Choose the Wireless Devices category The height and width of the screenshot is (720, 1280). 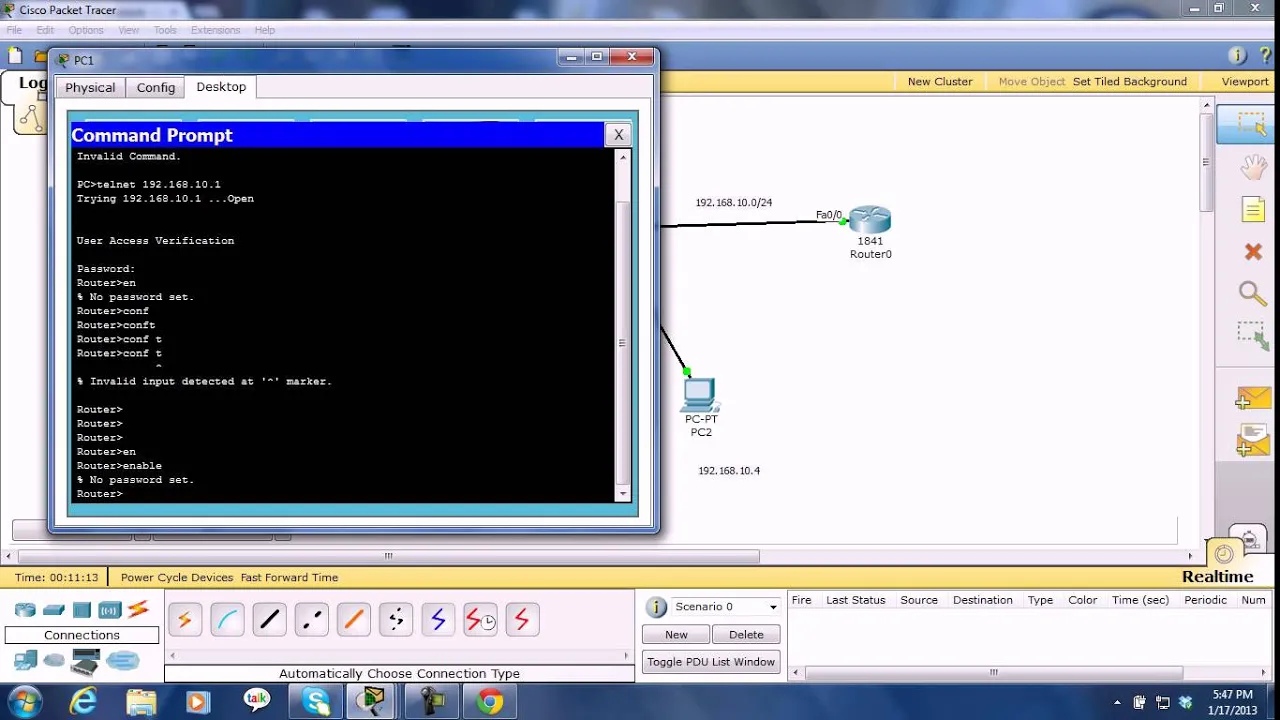click(109, 610)
